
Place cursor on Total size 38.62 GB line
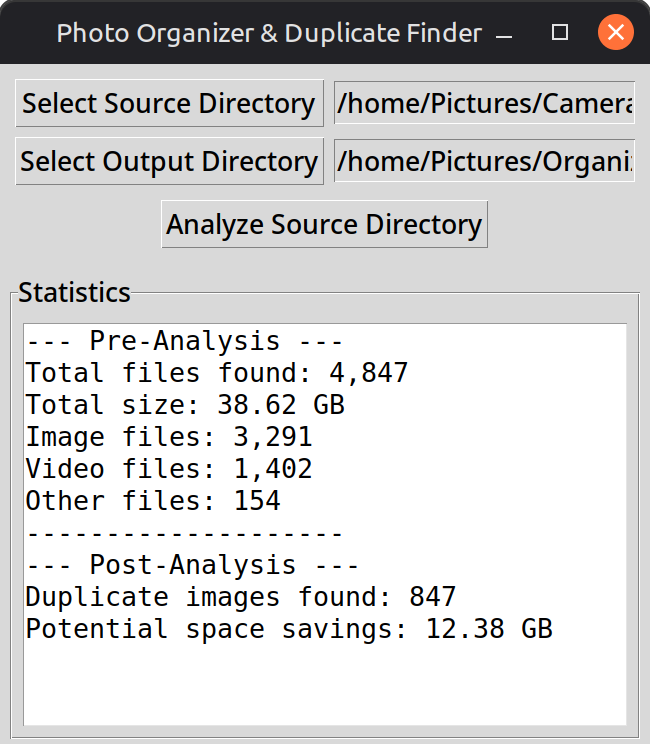click(x=185, y=405)
